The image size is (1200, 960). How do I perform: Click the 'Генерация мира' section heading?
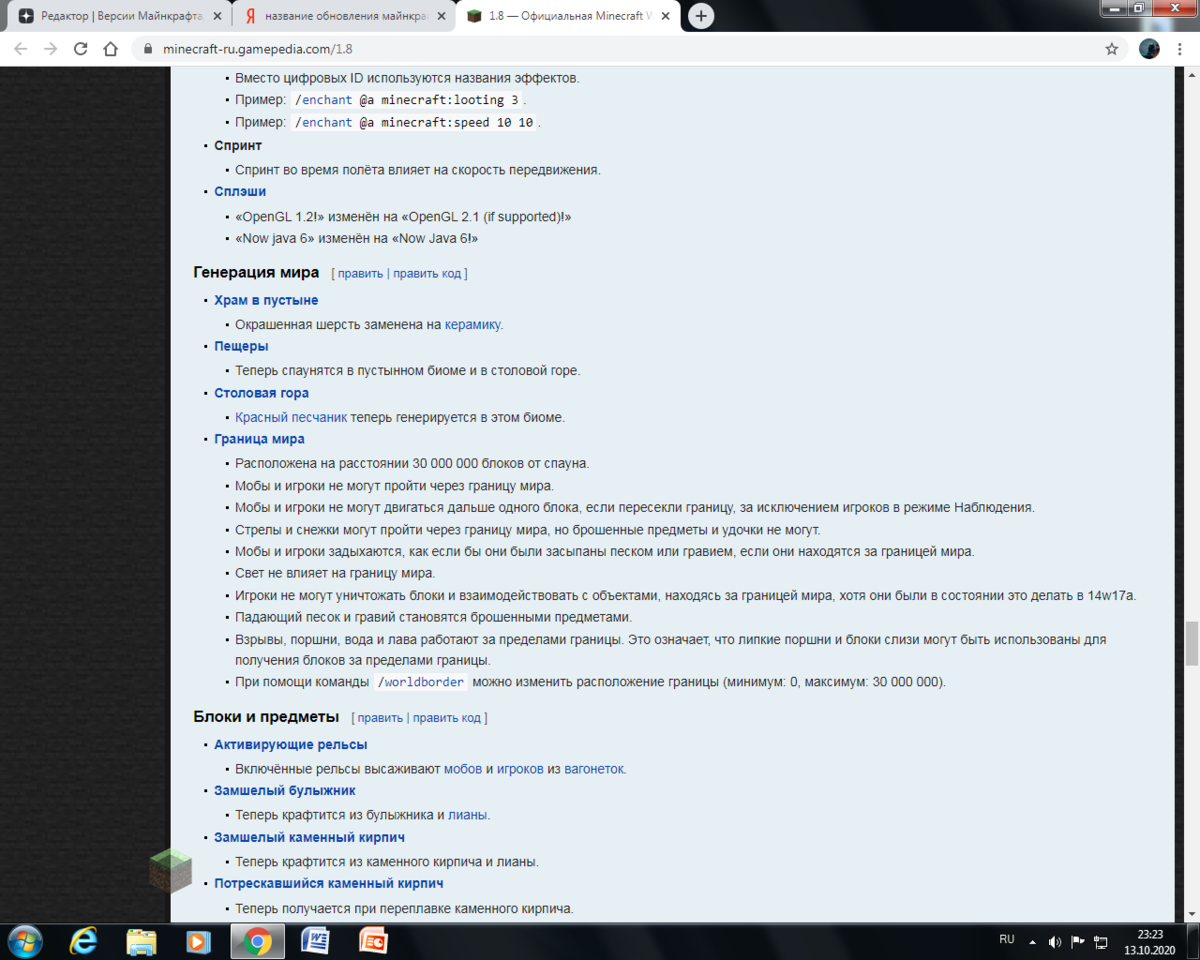tap(256, 272)
